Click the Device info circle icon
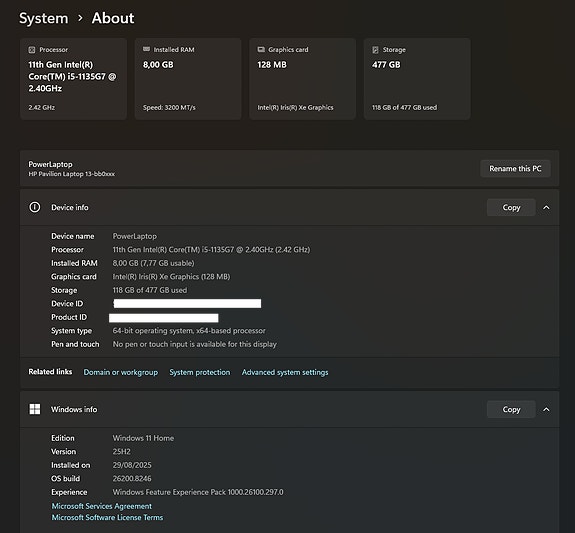575x533 pixels. click(35, 207)
